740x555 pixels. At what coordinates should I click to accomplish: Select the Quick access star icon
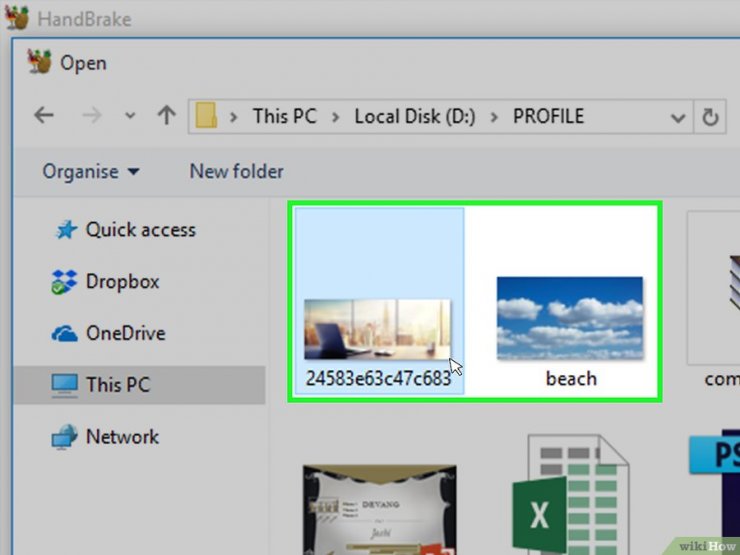66,230
